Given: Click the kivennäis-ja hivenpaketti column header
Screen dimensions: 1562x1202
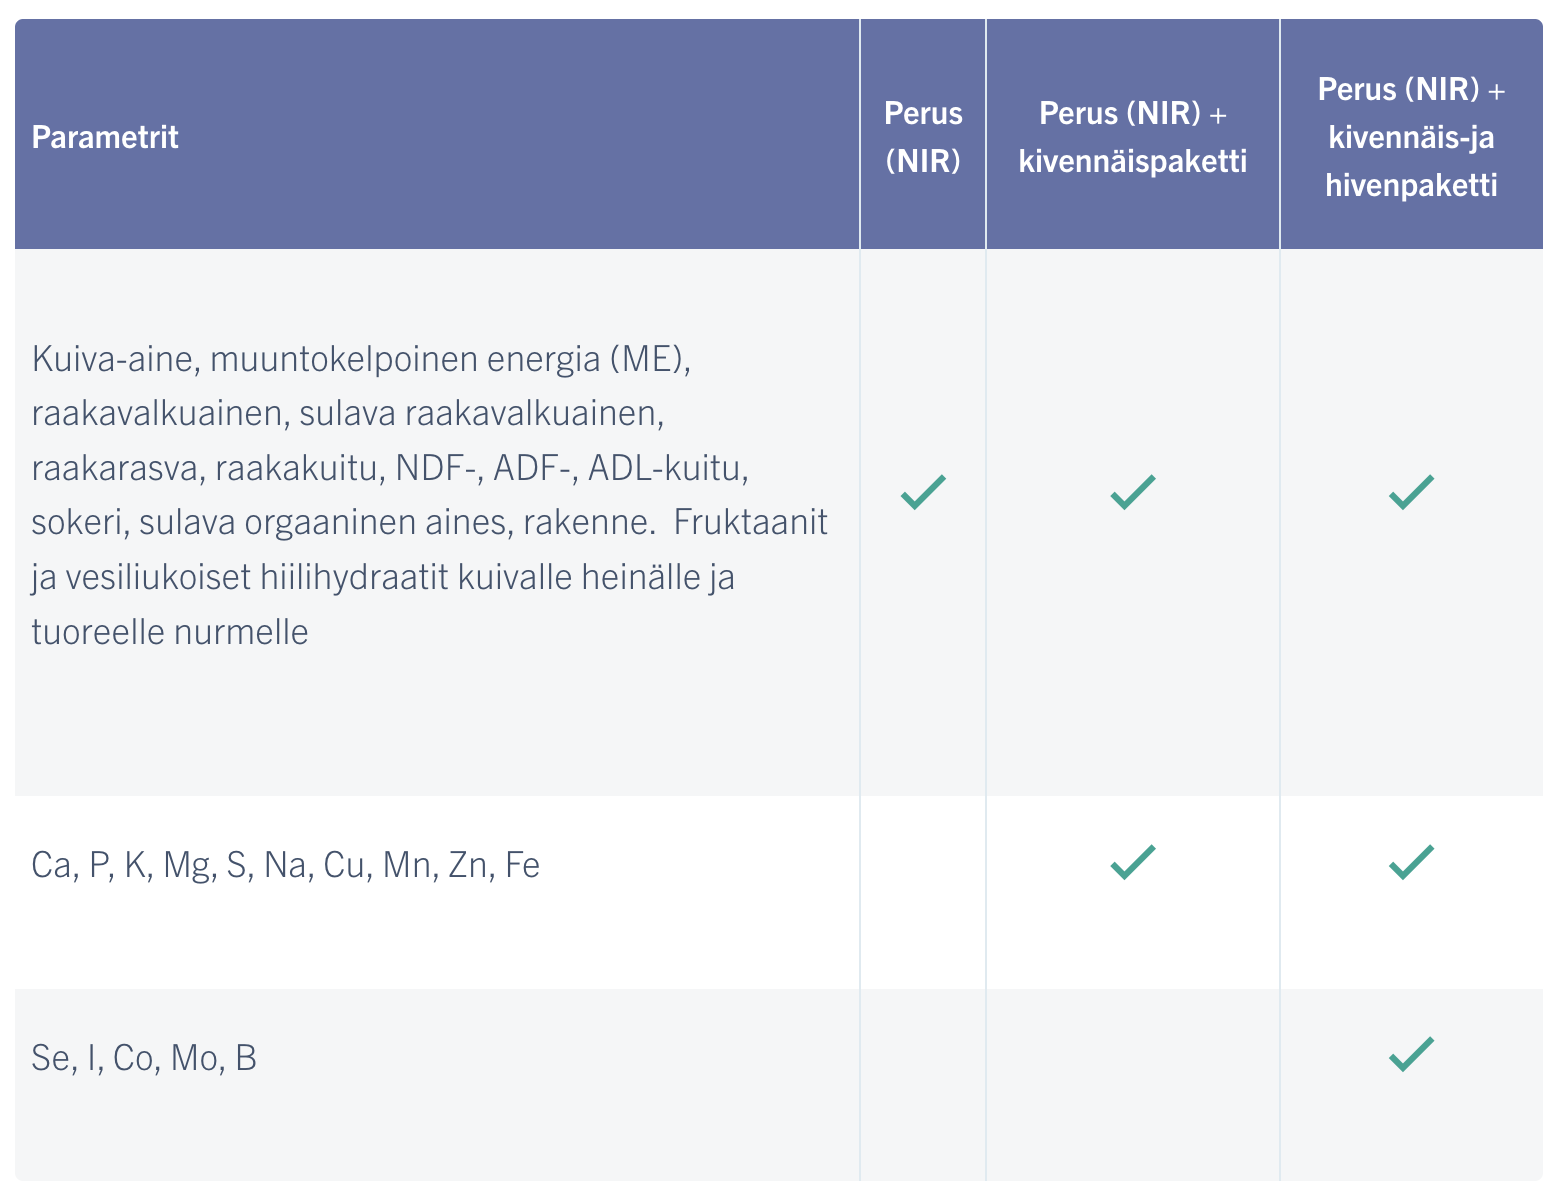Looking at the screenshot, I should click(1411, 137).
